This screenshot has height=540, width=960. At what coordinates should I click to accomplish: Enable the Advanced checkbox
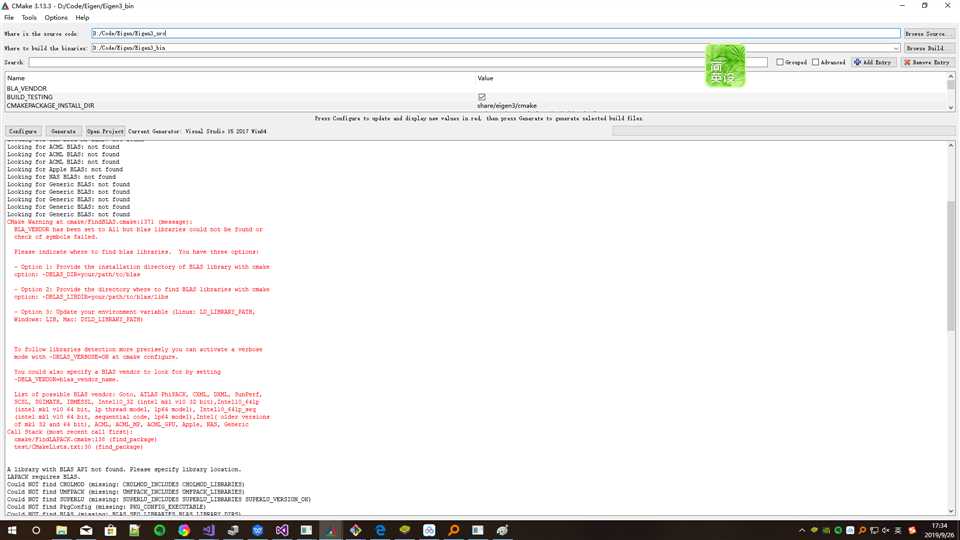pyautogui.click(x=816, y=62)
